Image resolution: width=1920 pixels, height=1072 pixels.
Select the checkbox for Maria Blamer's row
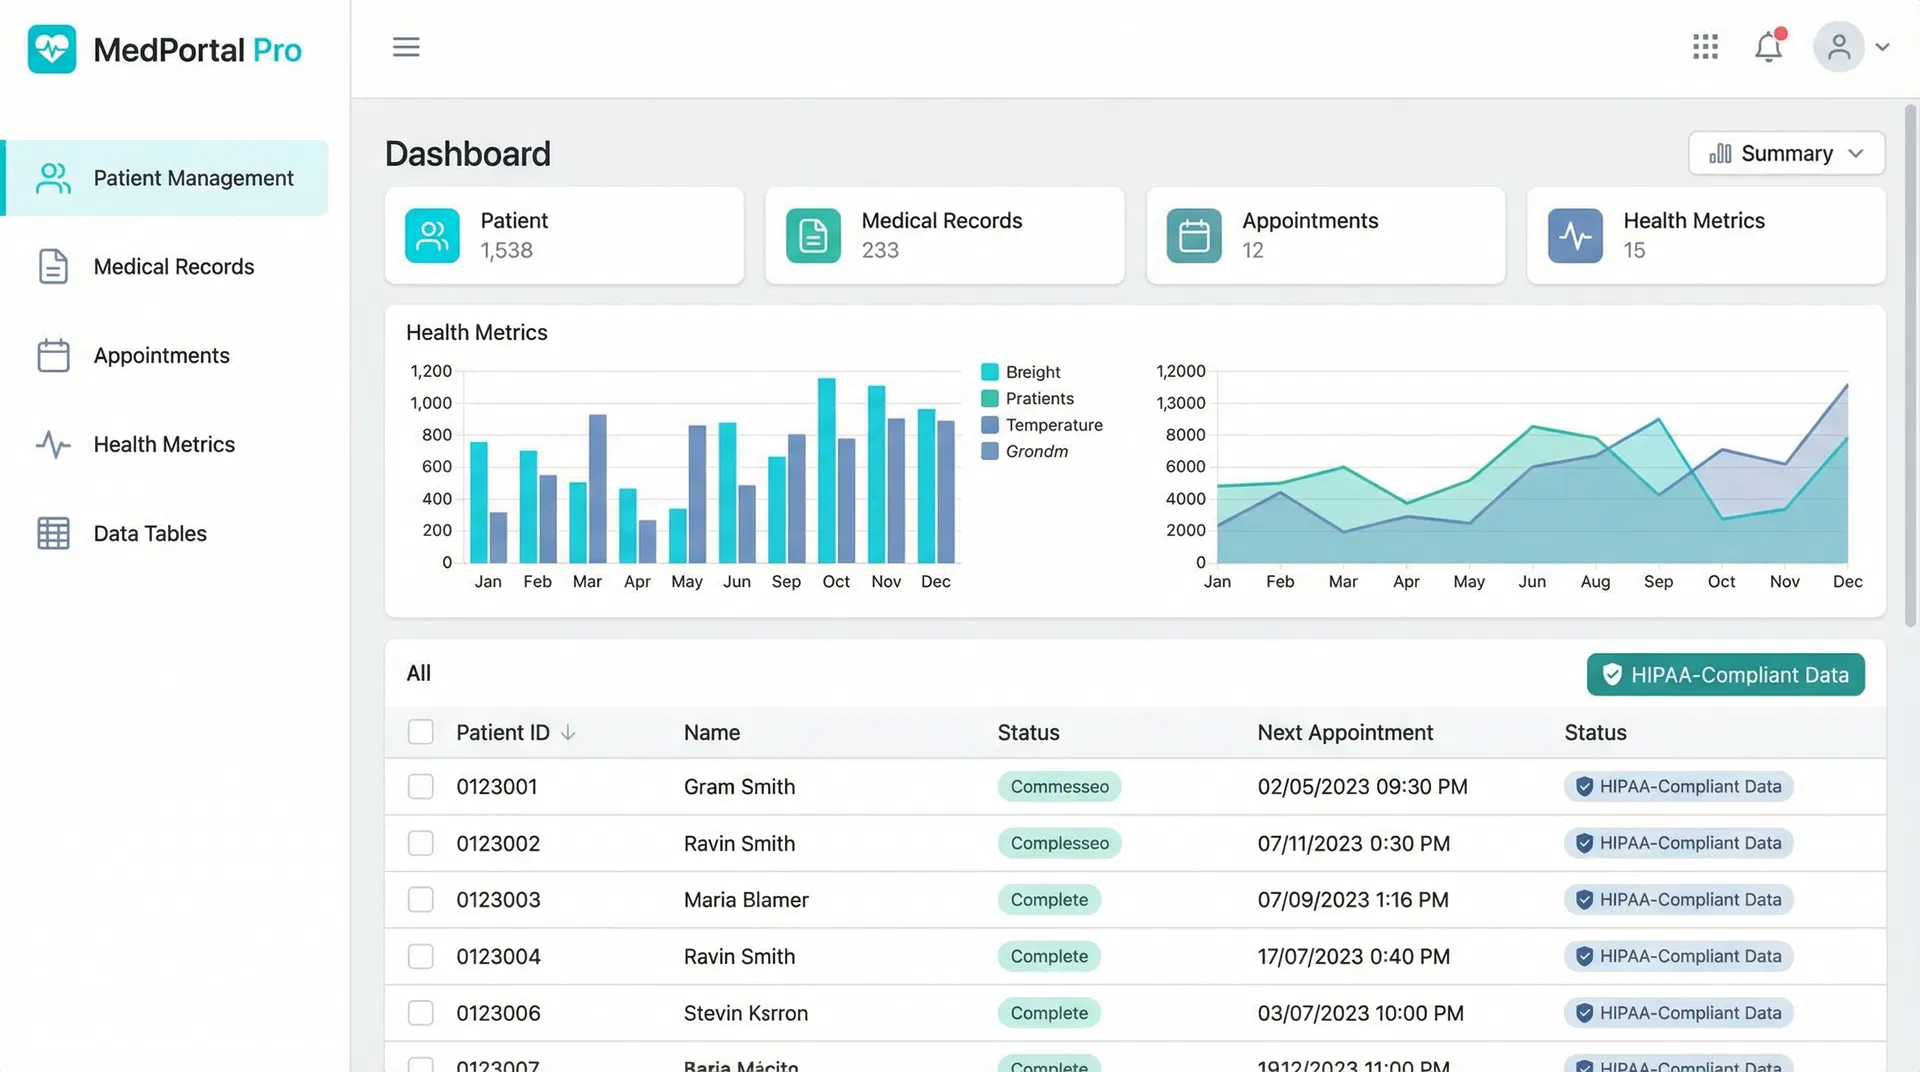[x=420, y=899]
